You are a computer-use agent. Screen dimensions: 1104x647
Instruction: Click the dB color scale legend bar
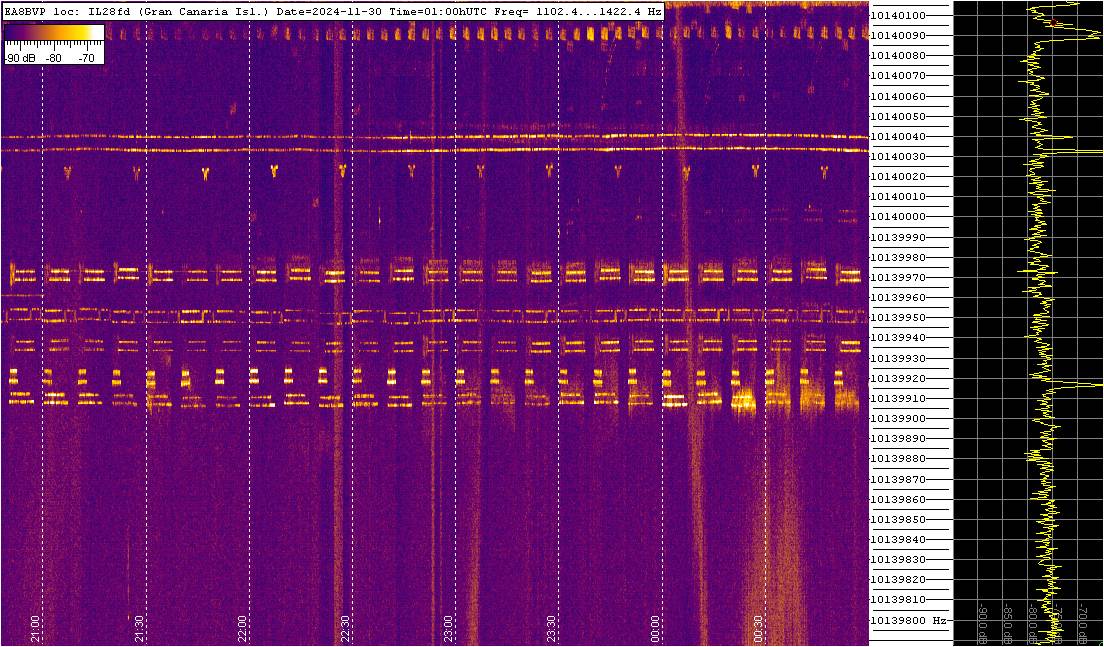tap(54, 33)
